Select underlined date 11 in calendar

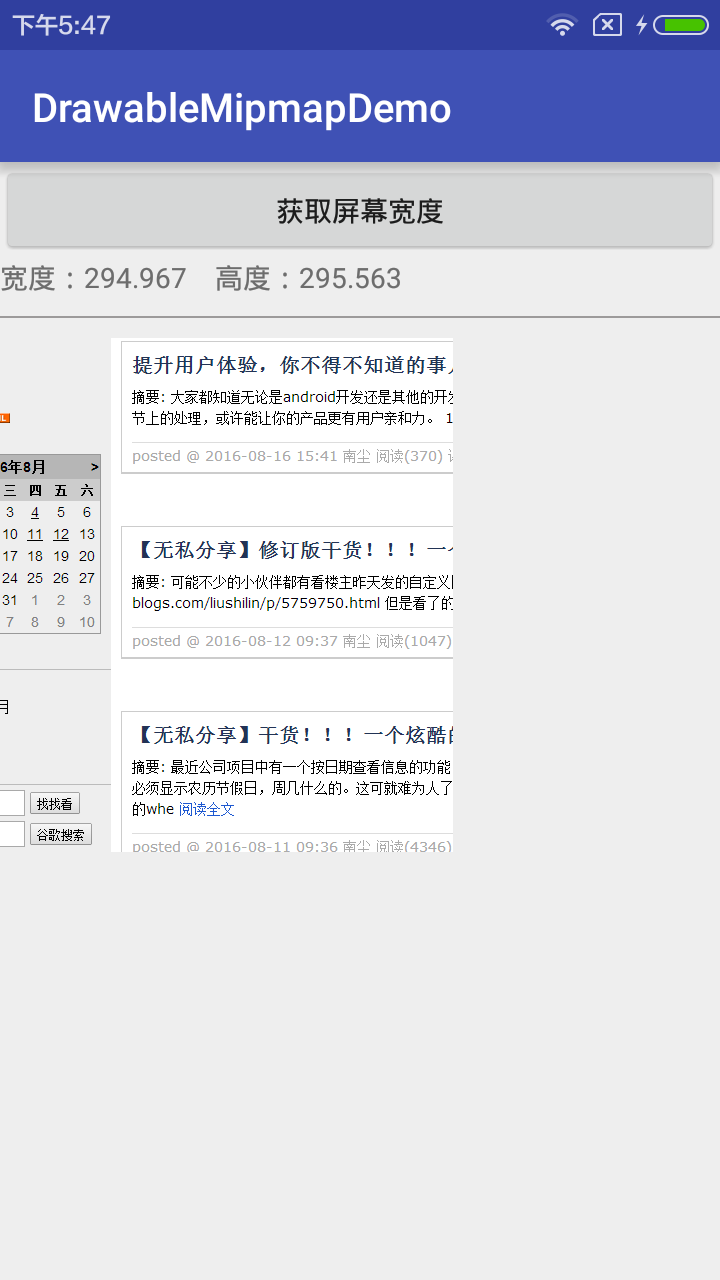pos(35,534)
